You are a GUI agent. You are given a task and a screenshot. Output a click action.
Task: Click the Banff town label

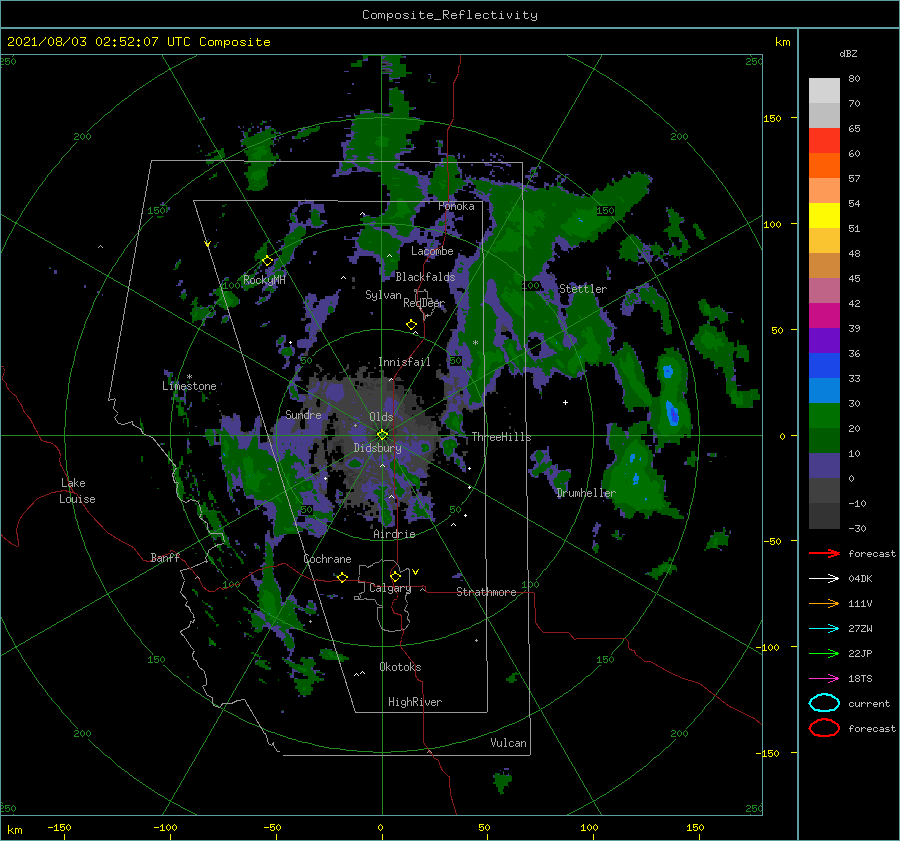click(165, 557)
